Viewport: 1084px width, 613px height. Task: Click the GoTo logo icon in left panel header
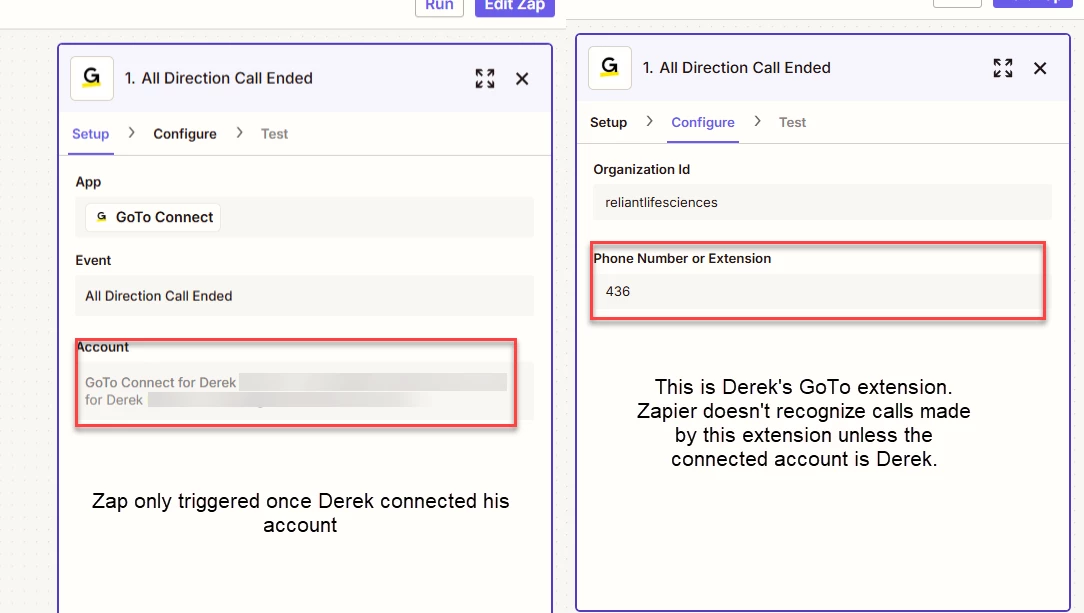(92, 78)
